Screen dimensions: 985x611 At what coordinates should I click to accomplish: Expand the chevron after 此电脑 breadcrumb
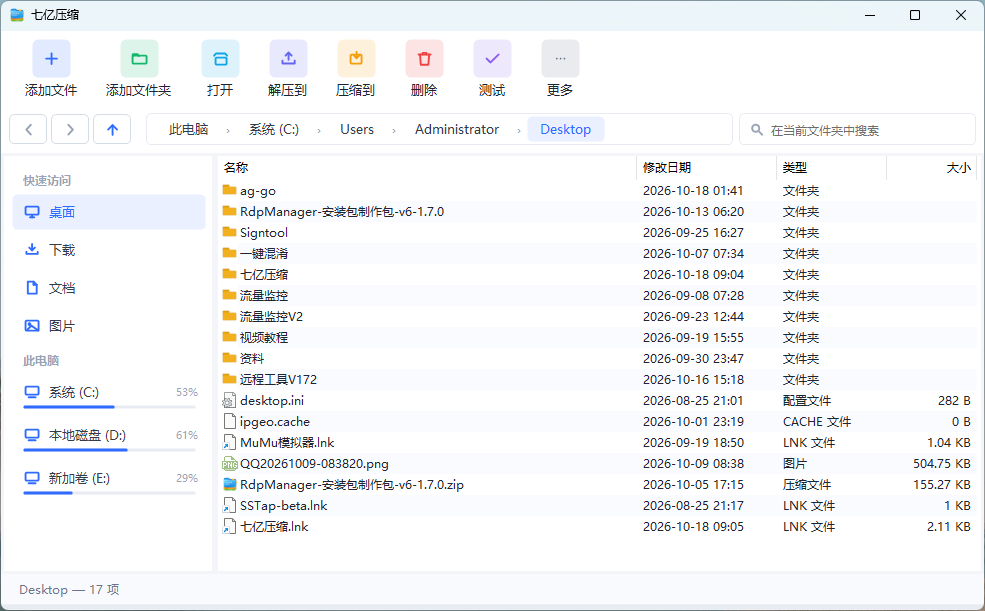(x=228, y=131)
